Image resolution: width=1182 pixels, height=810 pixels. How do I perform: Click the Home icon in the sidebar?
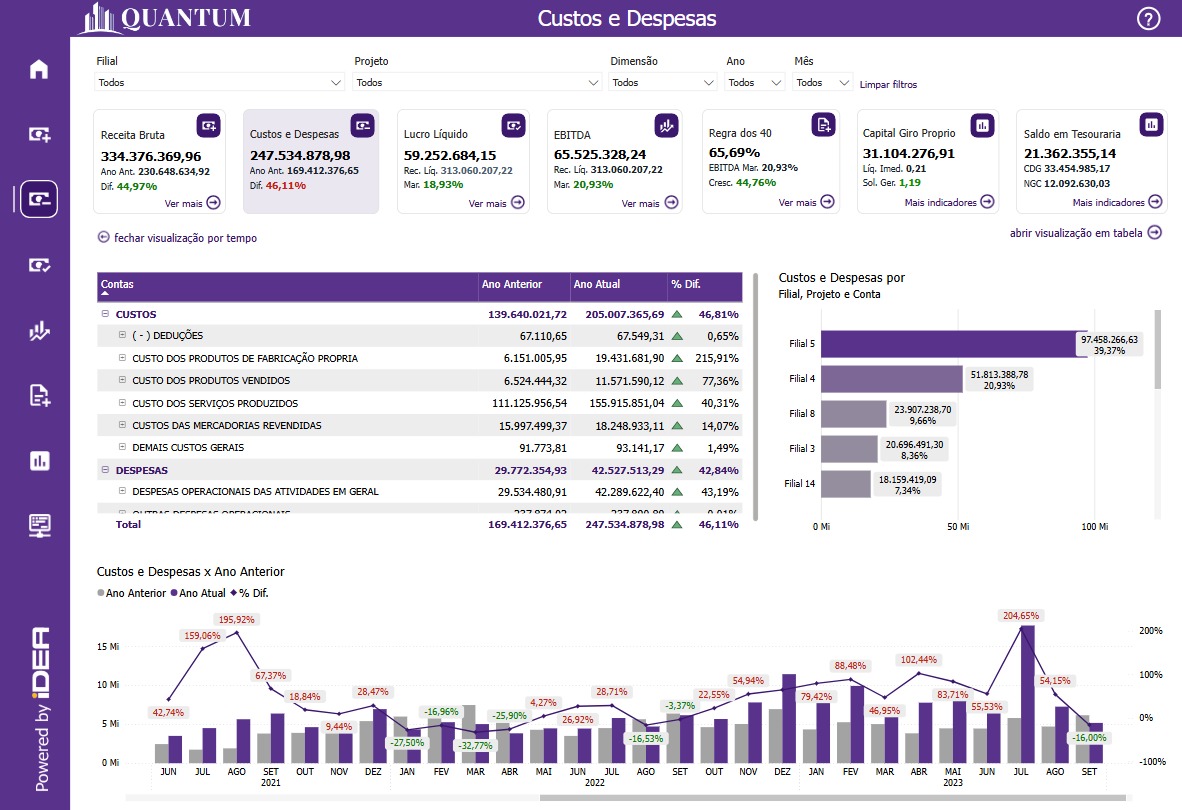[x=39, y=69]
